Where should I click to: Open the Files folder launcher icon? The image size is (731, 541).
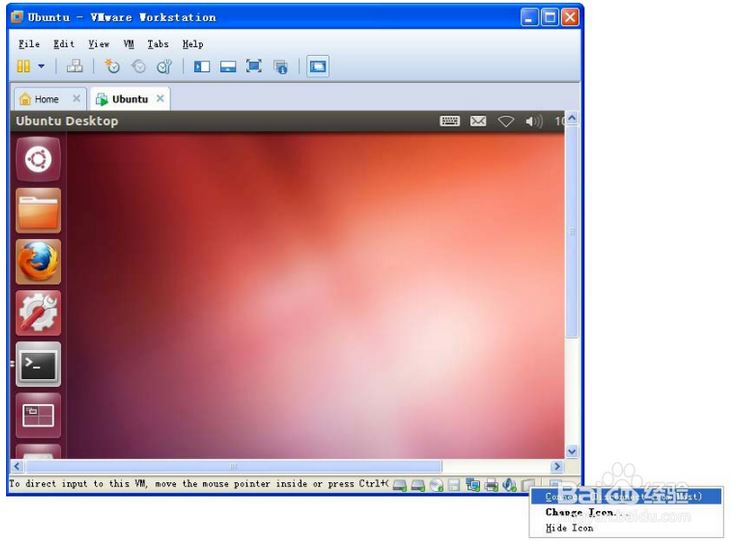click(x=38, y=211)
